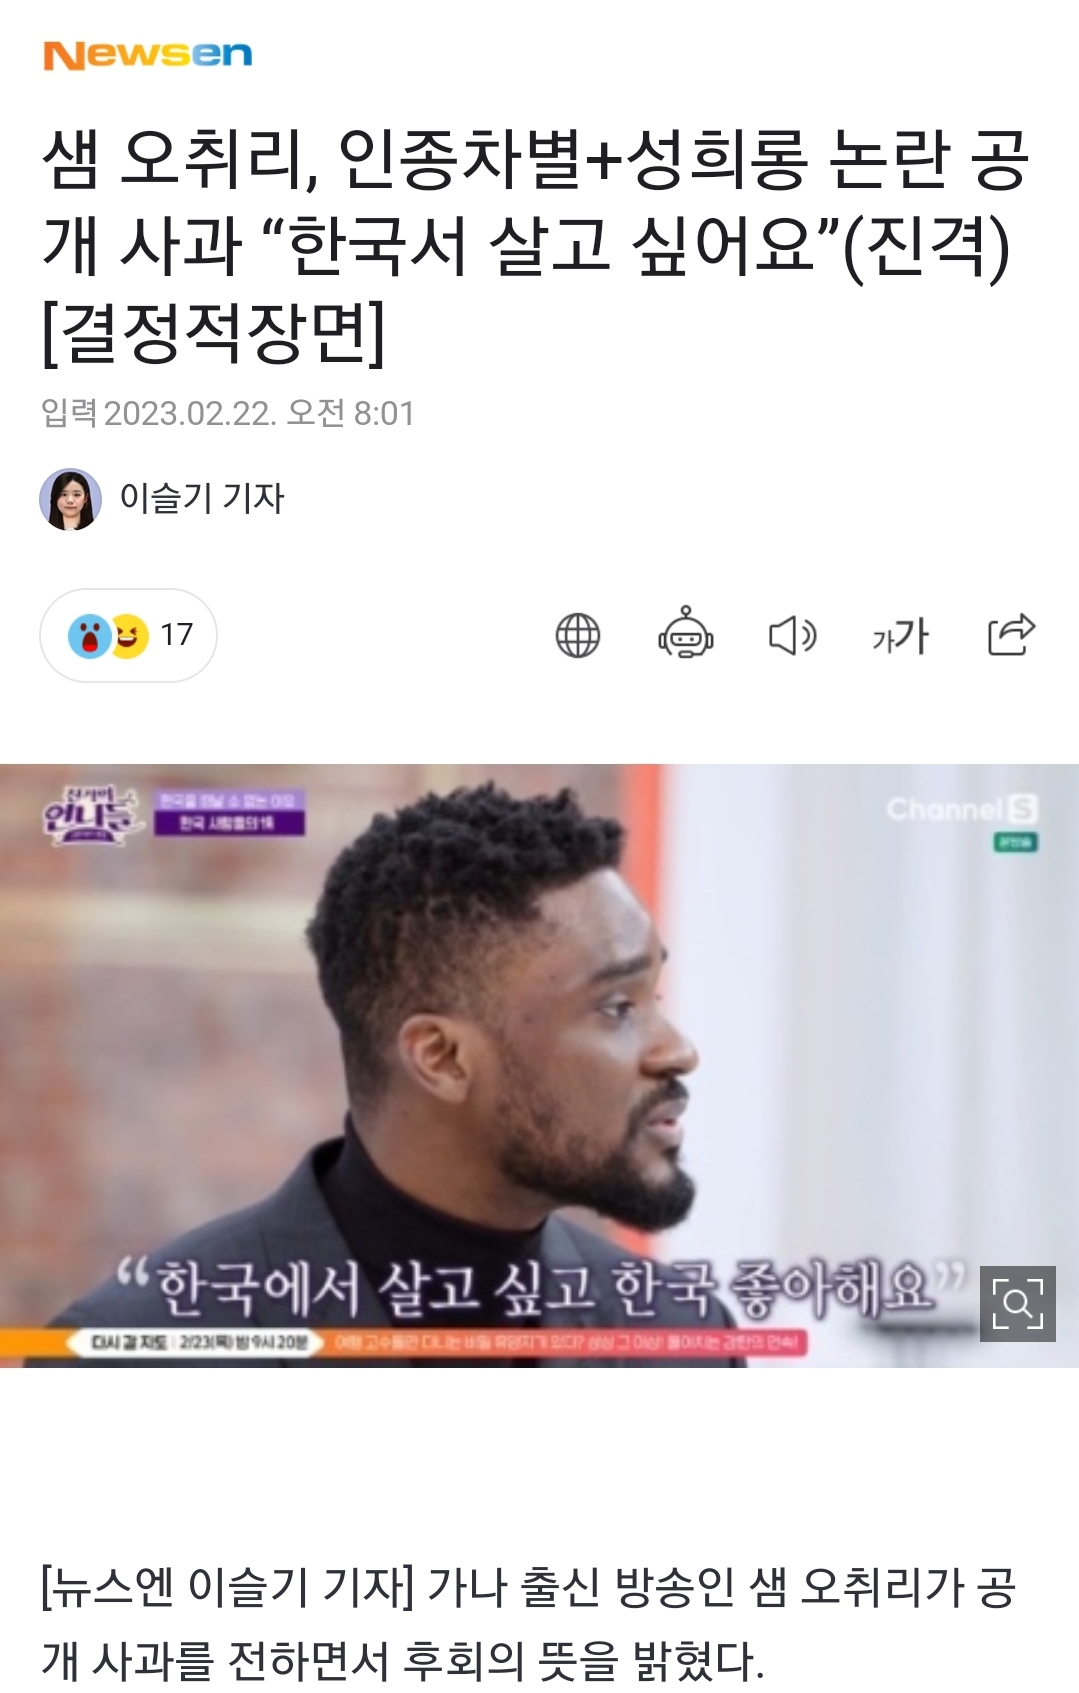
Task: Open reporter 이슬기's profile photo
Action: [x=70, y=498]
